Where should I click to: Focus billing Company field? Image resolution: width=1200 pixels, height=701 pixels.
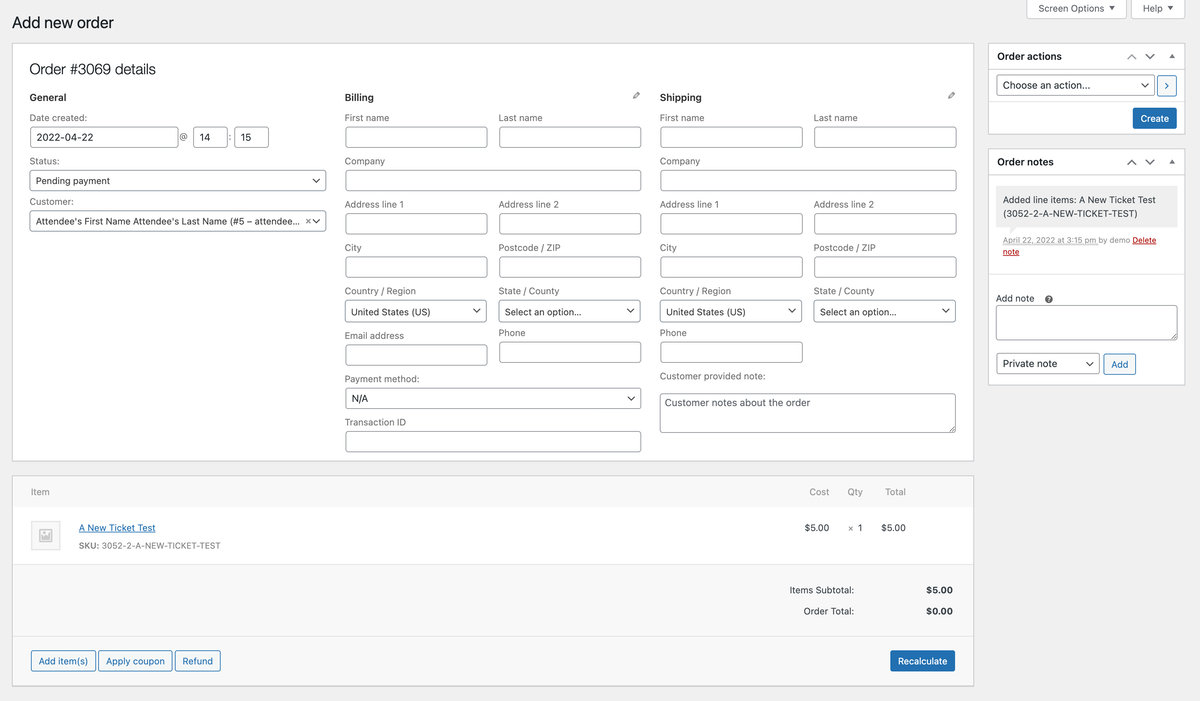click(493, 181)
